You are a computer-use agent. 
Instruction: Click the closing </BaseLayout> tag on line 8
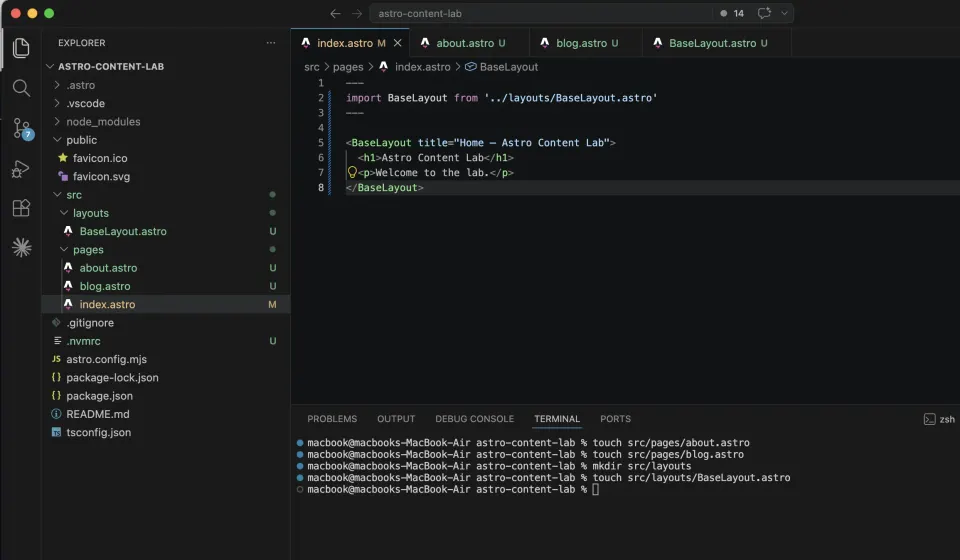pos(384,188)
